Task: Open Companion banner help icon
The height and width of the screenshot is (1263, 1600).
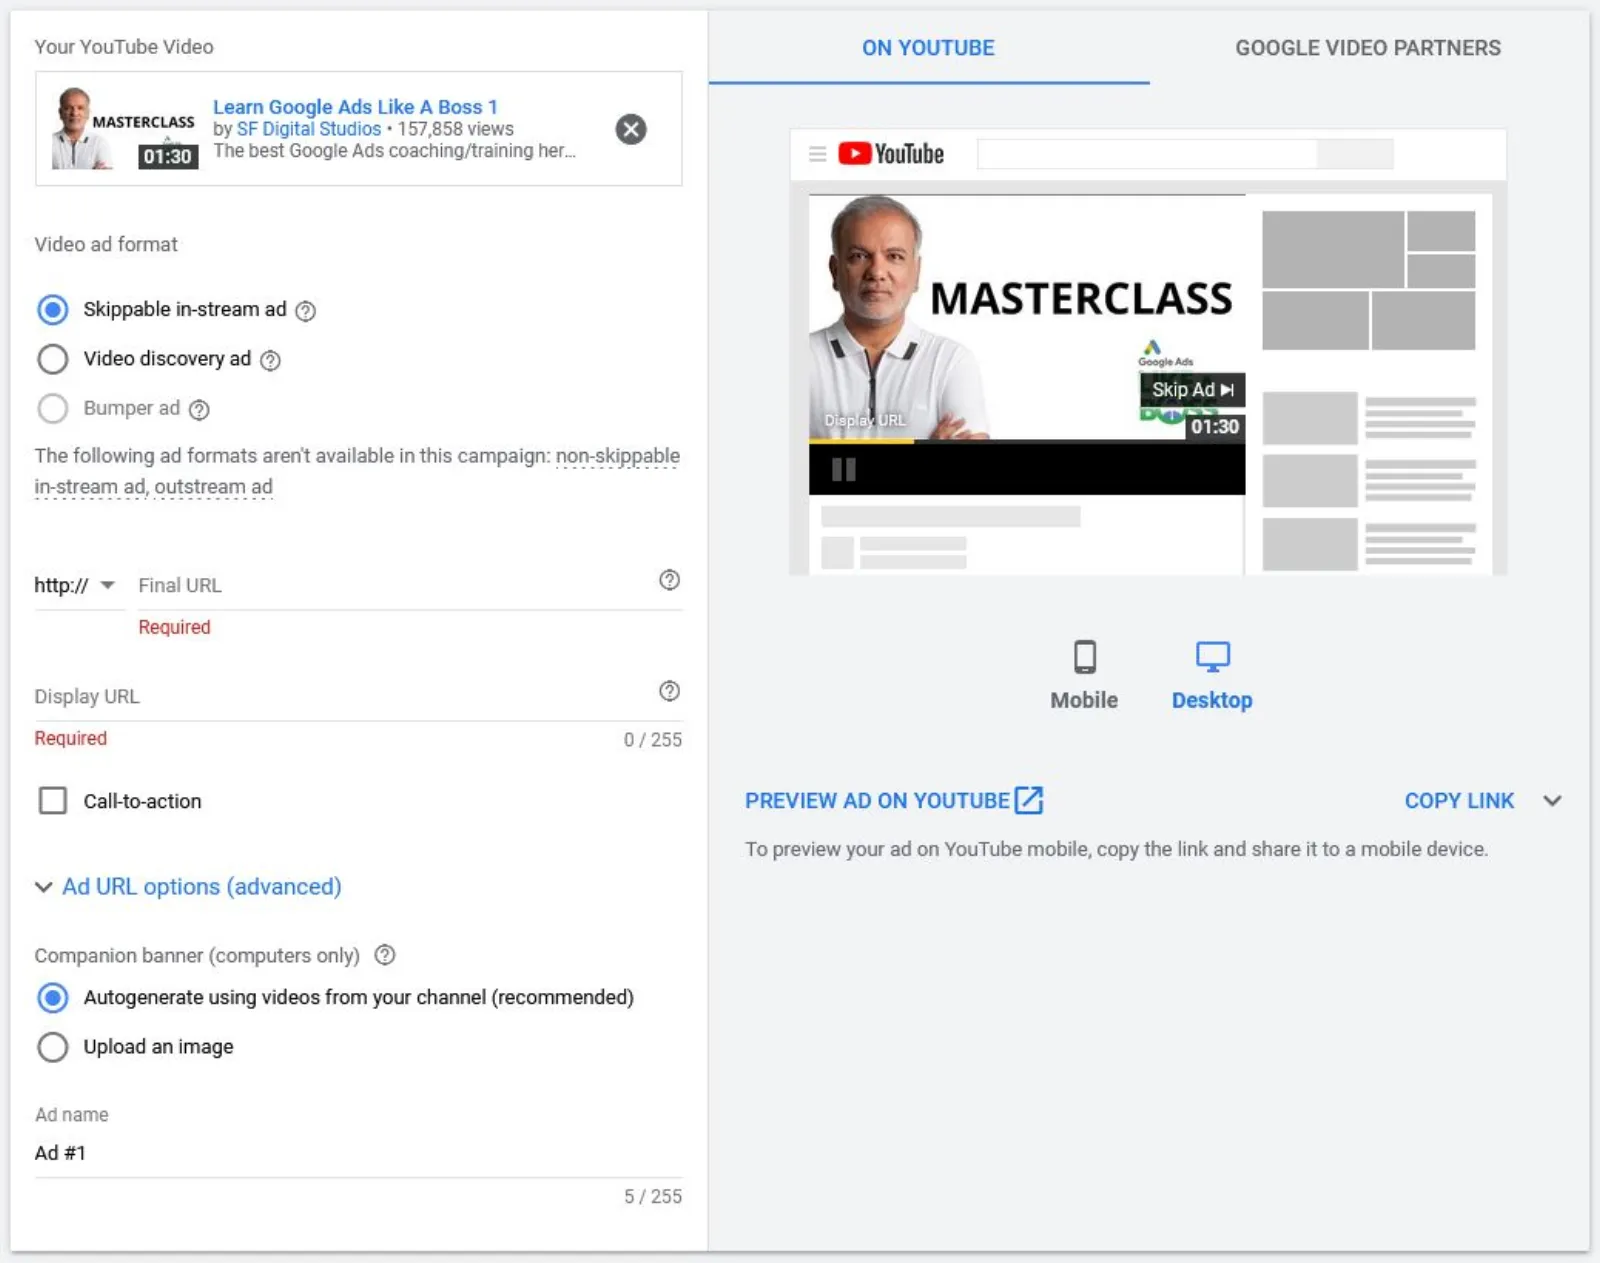Action: click(x=385, y=955)
